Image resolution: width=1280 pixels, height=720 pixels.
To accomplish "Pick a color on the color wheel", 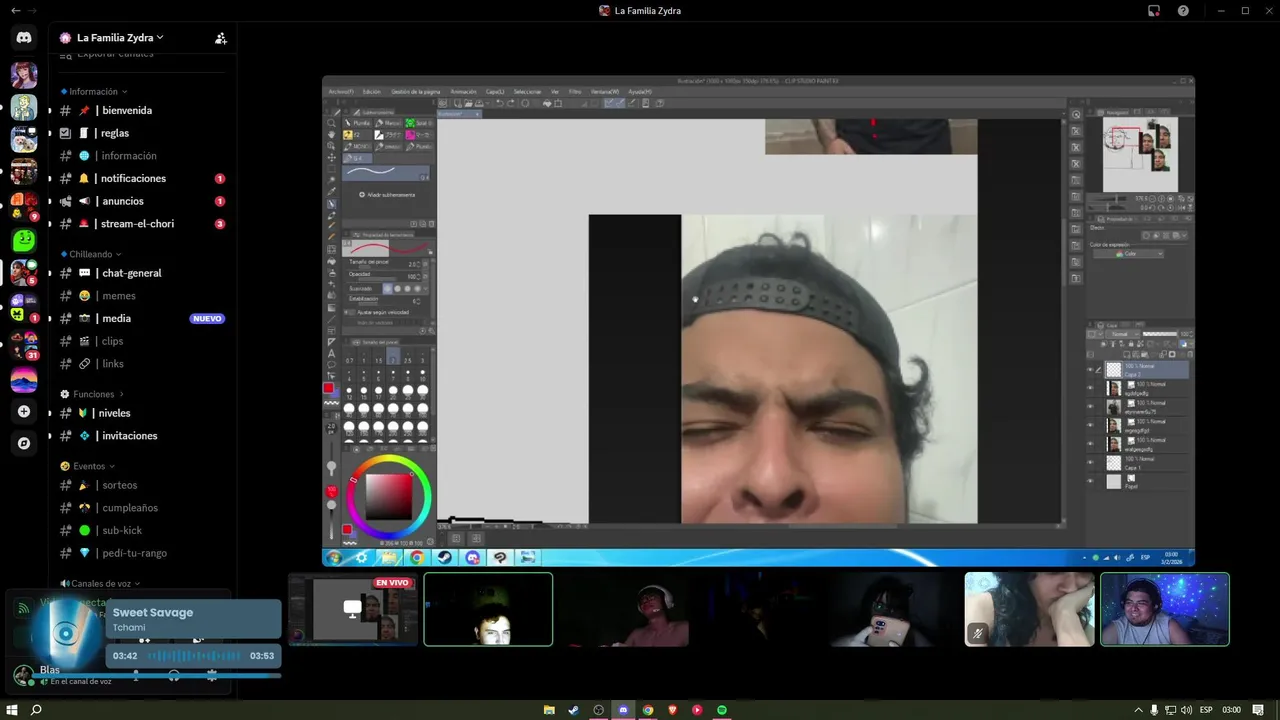I will pyautogui.click(x=388, y=496).
